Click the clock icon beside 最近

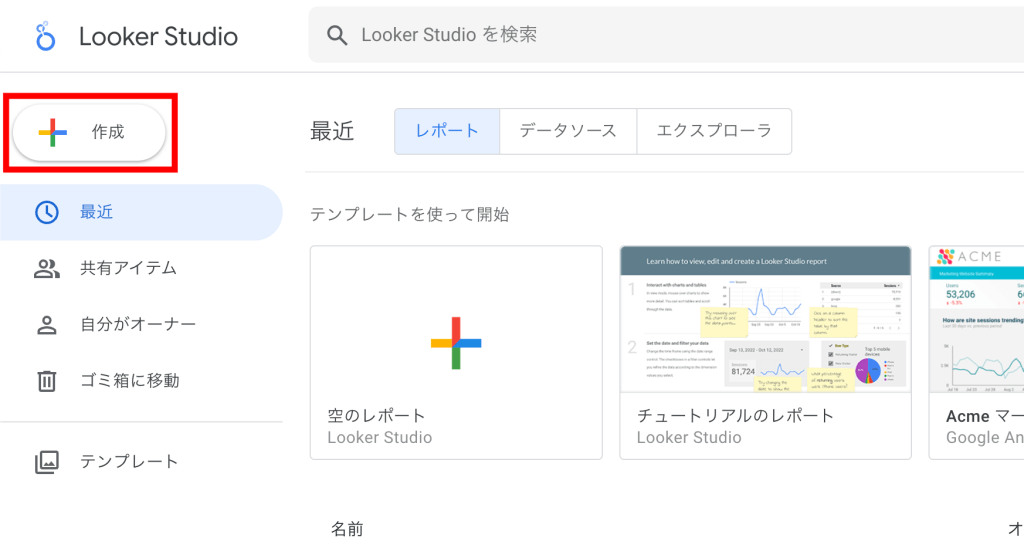pos(47,212)
